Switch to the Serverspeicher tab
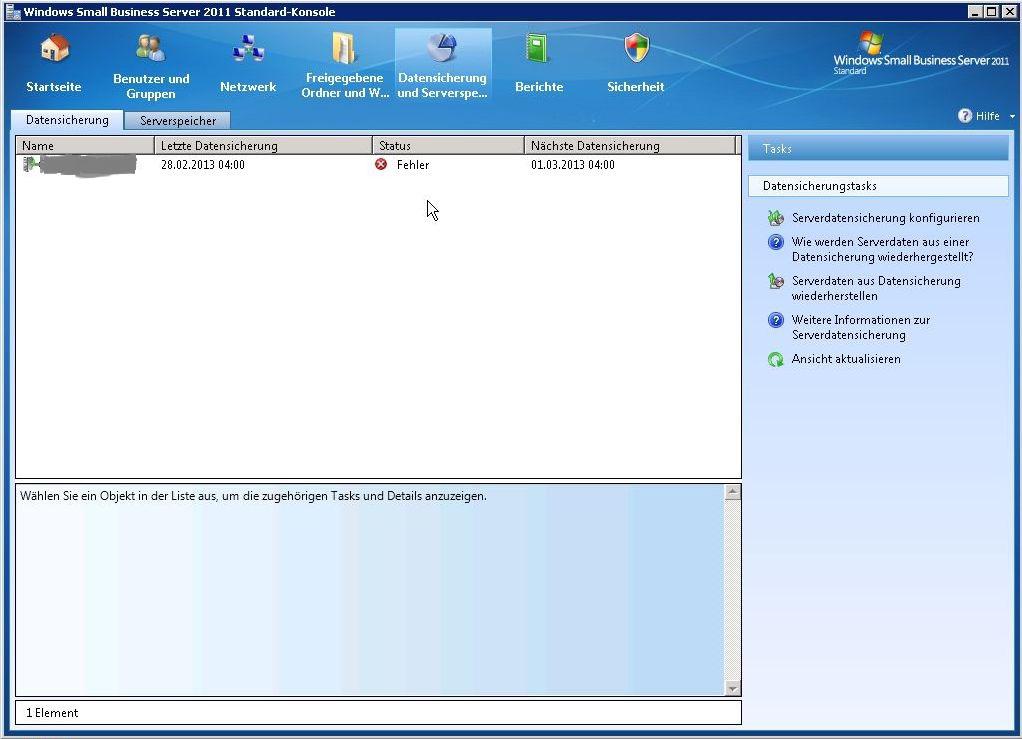The height and width of the screenshot is (739, 1022). point(177,121)
